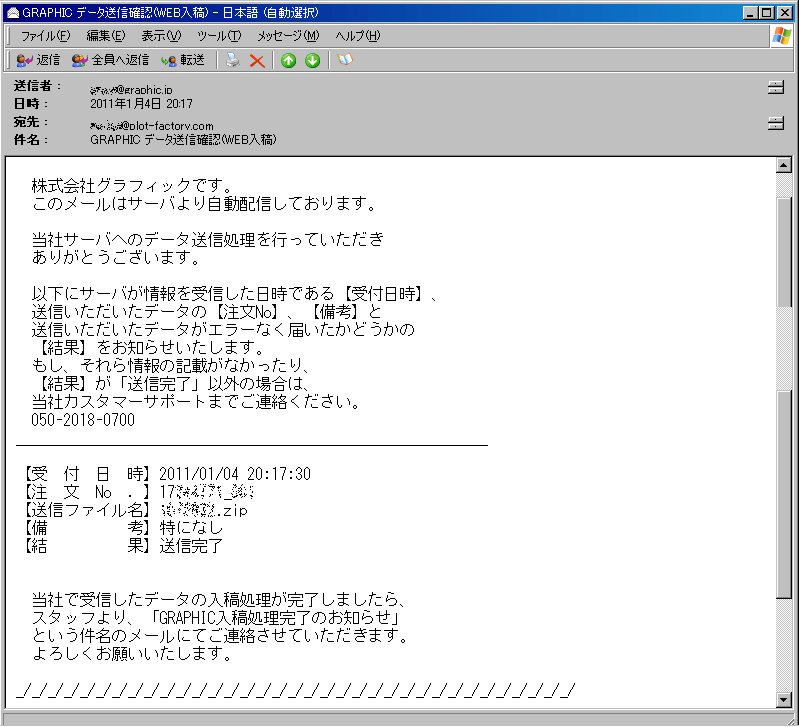This screenshot has height=727, width=799.
Task: Click scrollbar down arrow in message body
Action: pyautogui.click(x=783, y=701)
